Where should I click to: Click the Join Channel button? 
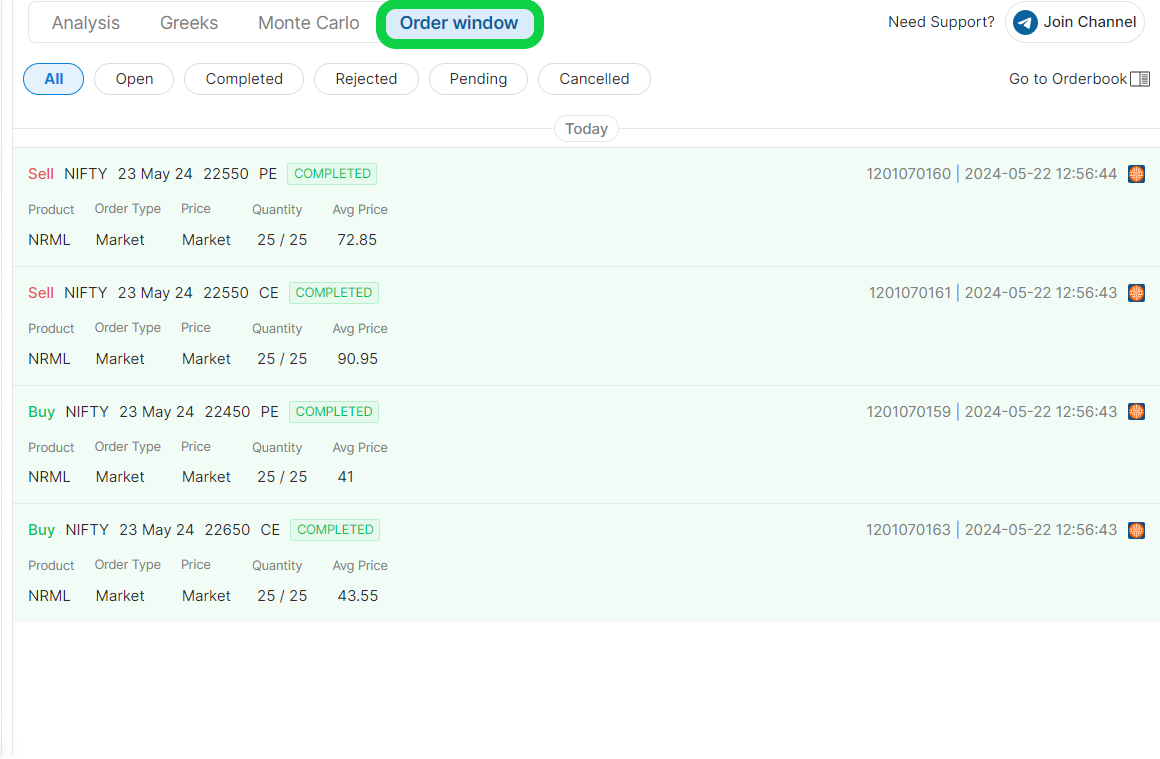click(x=1074, y=22)
